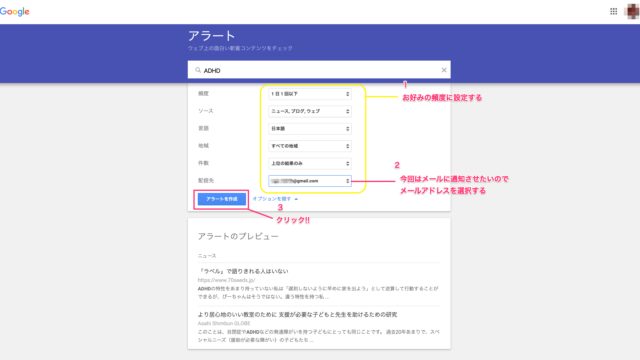This screenshot has width=640, height=360.
Task: Click the https://www.70seeds.jp/ URL
Action: (x=227, y=280)
